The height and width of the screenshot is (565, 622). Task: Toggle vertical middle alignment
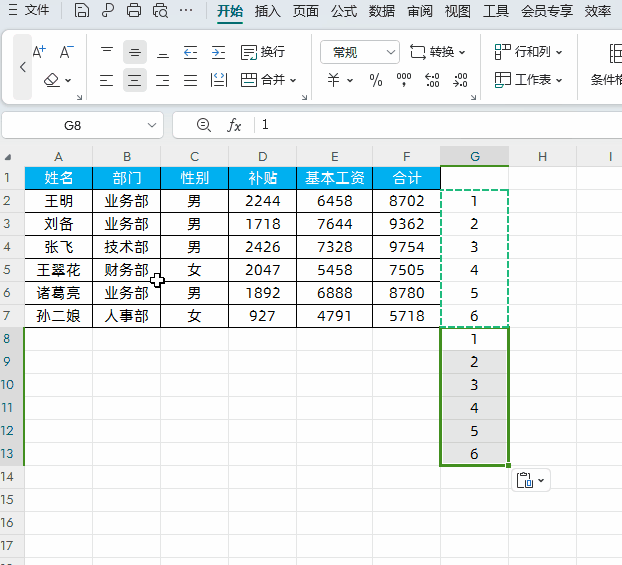(135, 52)
